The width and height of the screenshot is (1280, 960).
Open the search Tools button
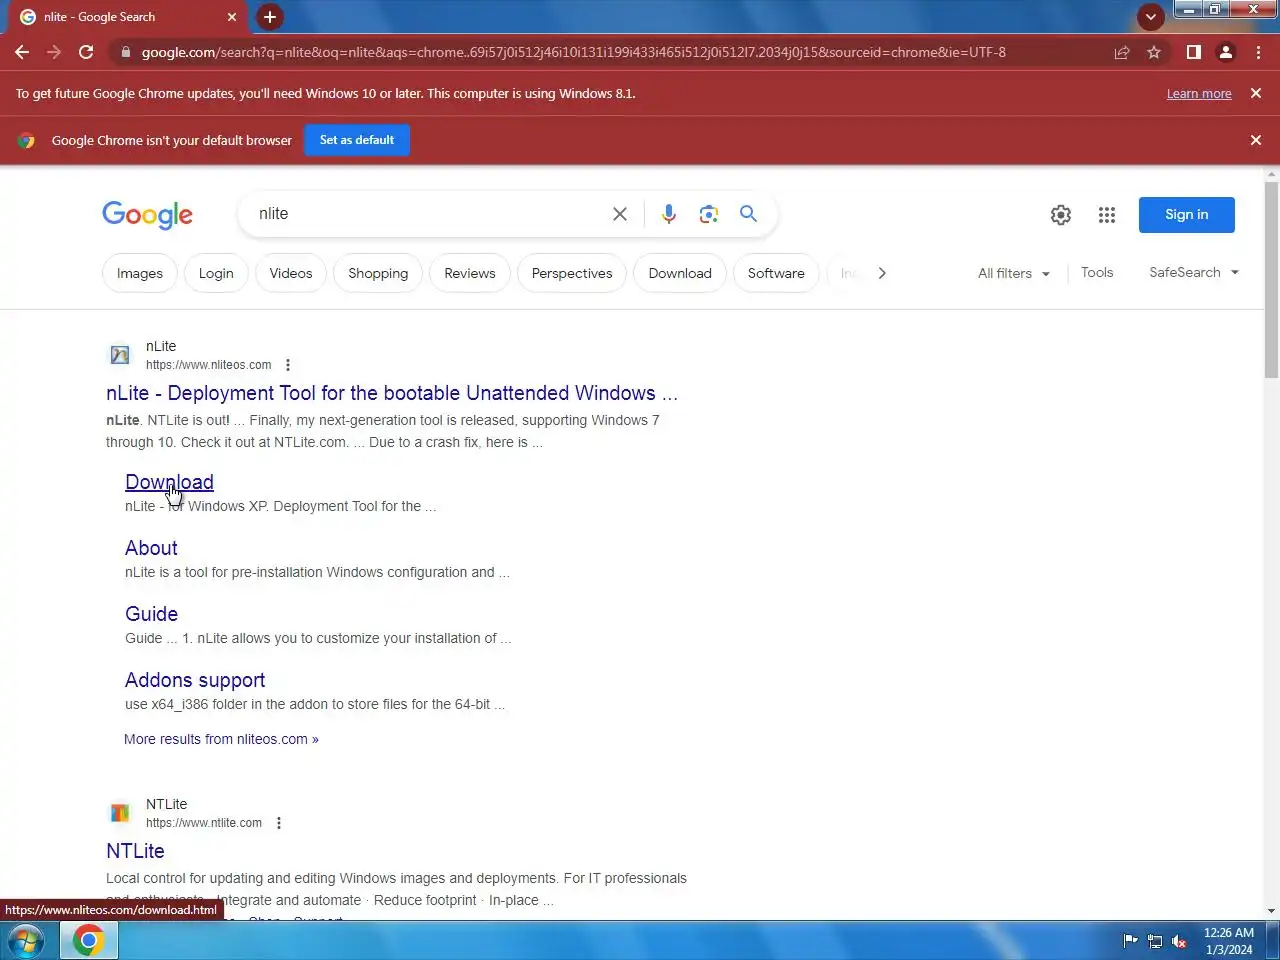(x=1097, y=272)
